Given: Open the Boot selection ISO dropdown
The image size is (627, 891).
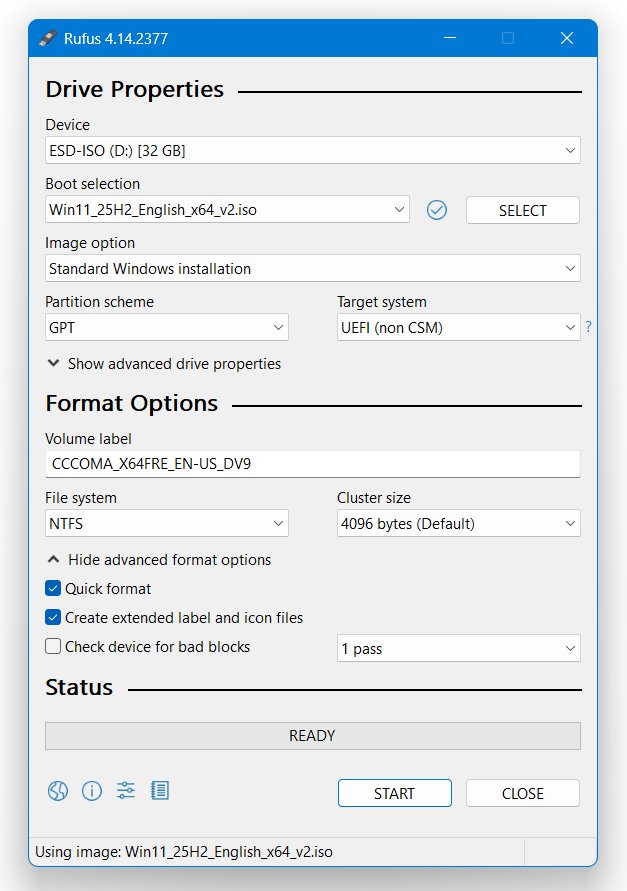Looking at the screenshot, I should [x=227, y=210].
